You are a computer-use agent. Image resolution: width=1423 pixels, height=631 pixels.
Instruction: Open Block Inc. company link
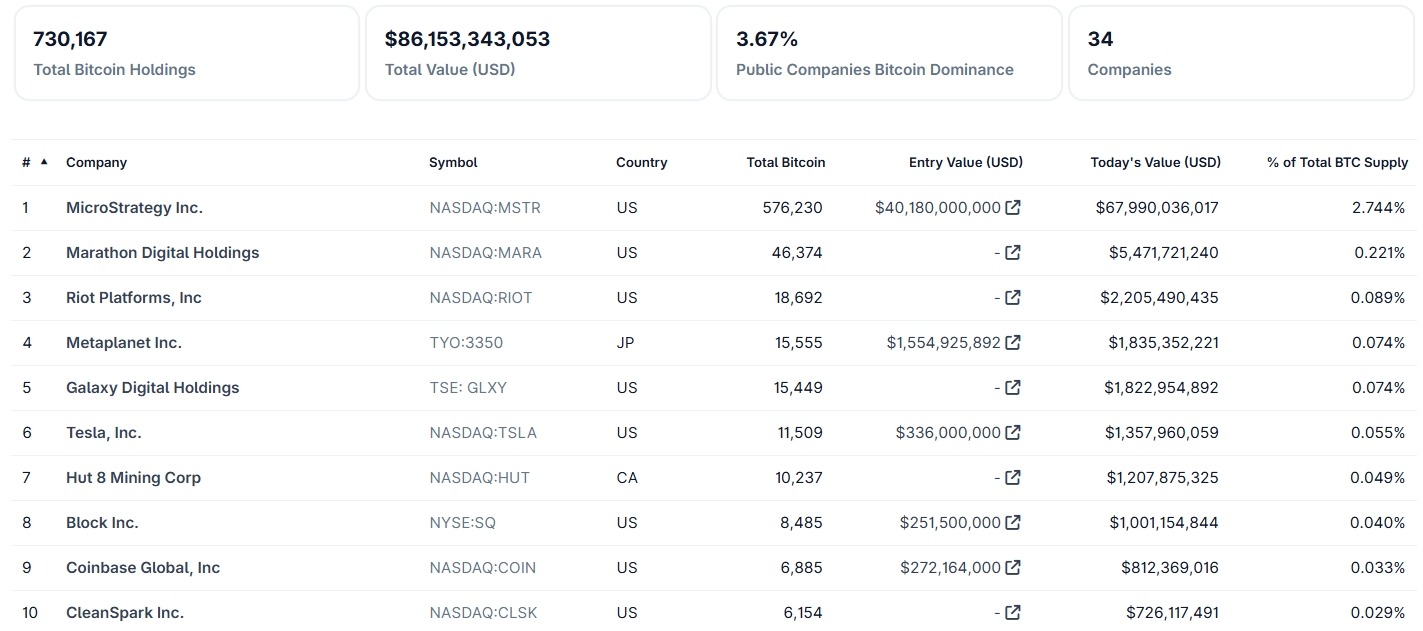click(102, 523)
